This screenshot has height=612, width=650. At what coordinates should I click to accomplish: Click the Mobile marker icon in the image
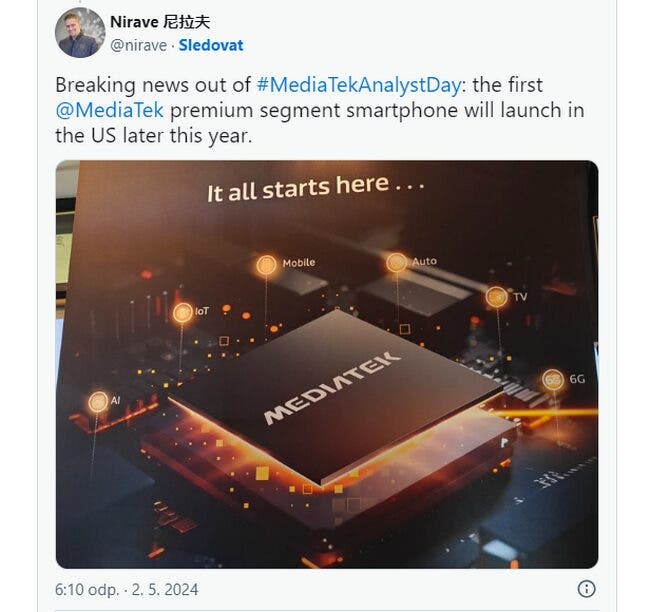[266, 265]
